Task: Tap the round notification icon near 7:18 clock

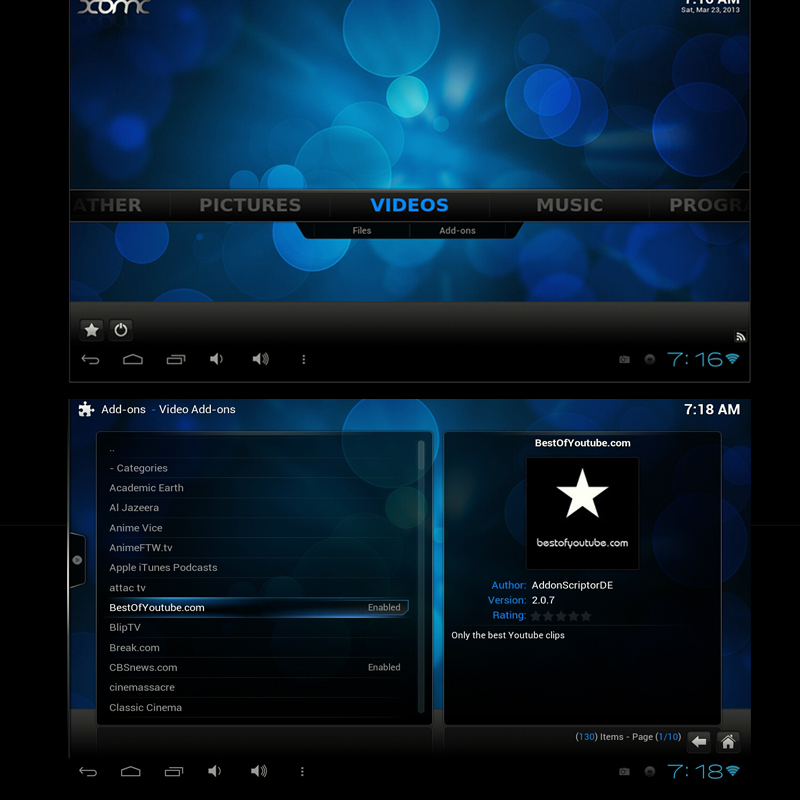Action: 649,771
